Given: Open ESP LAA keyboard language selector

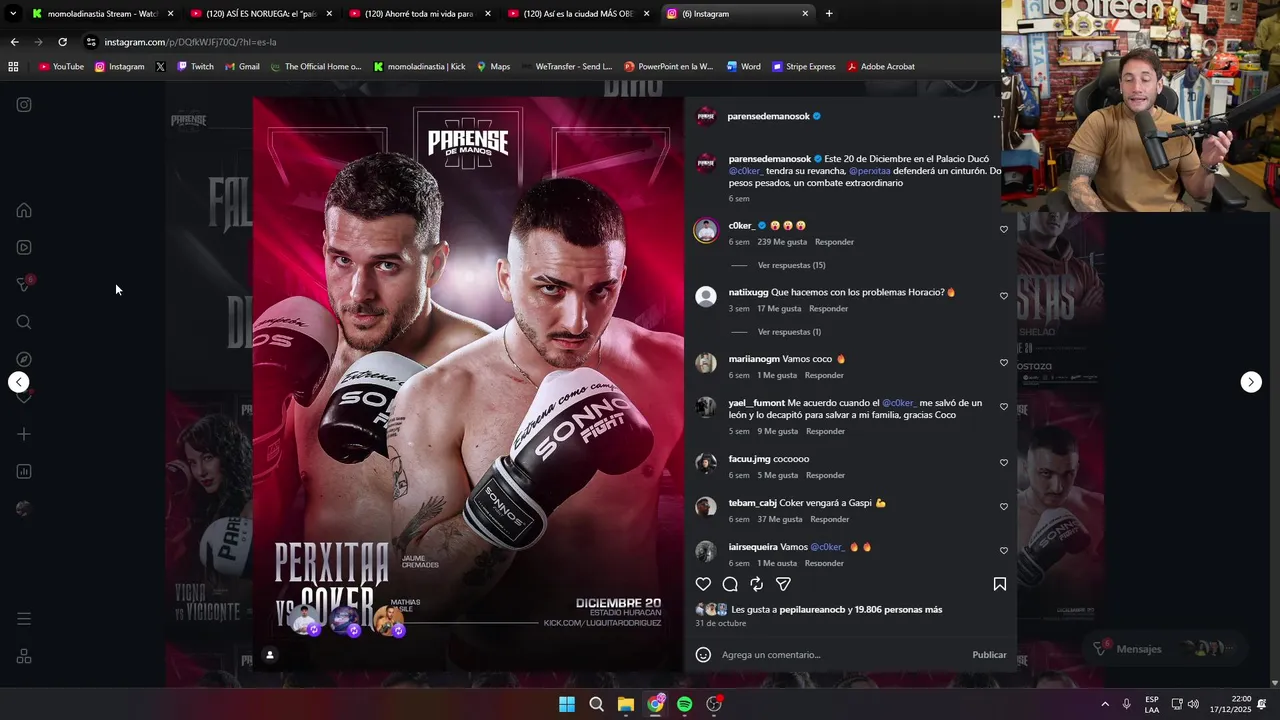Looking at the screenshot, I should 1152,704.
